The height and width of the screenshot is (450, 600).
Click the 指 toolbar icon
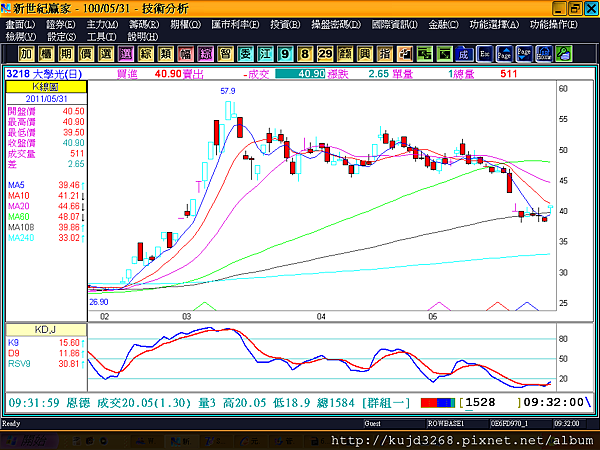pyautogui.click(x=385, y=54)
